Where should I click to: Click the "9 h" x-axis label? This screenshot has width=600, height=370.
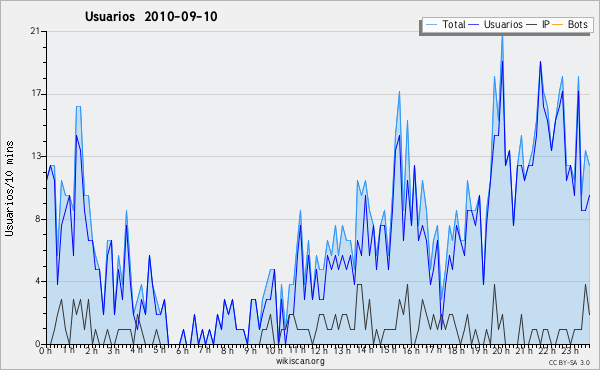250,351
